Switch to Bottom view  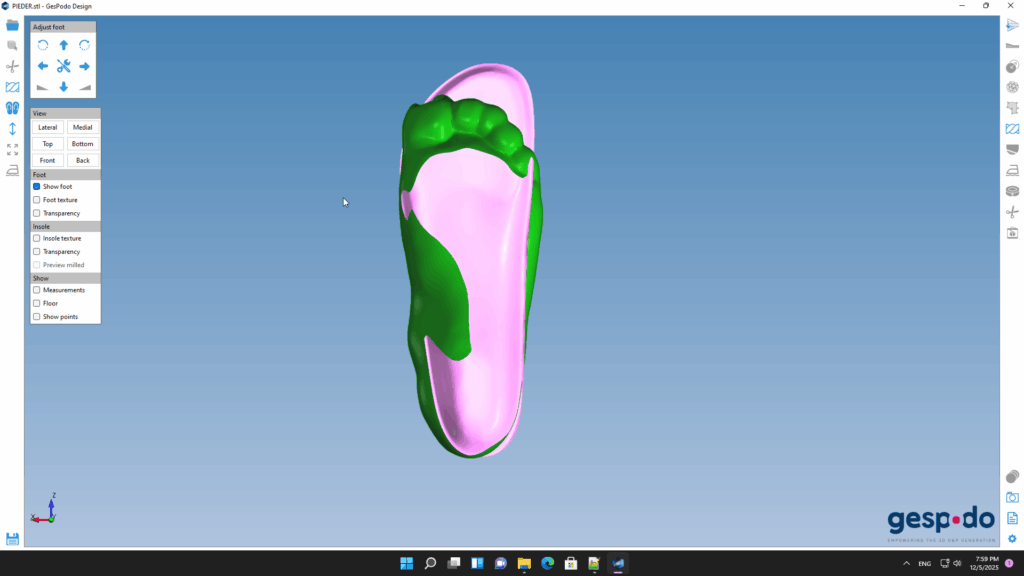[82, 144]
